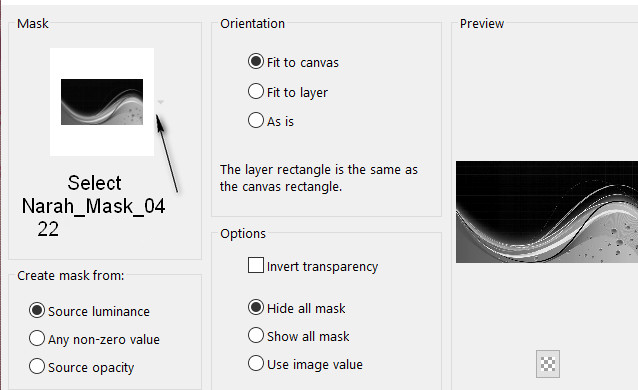Click the Narah mask thumbnail image
This screenshot has height=390, width=638.
[102, 102]
